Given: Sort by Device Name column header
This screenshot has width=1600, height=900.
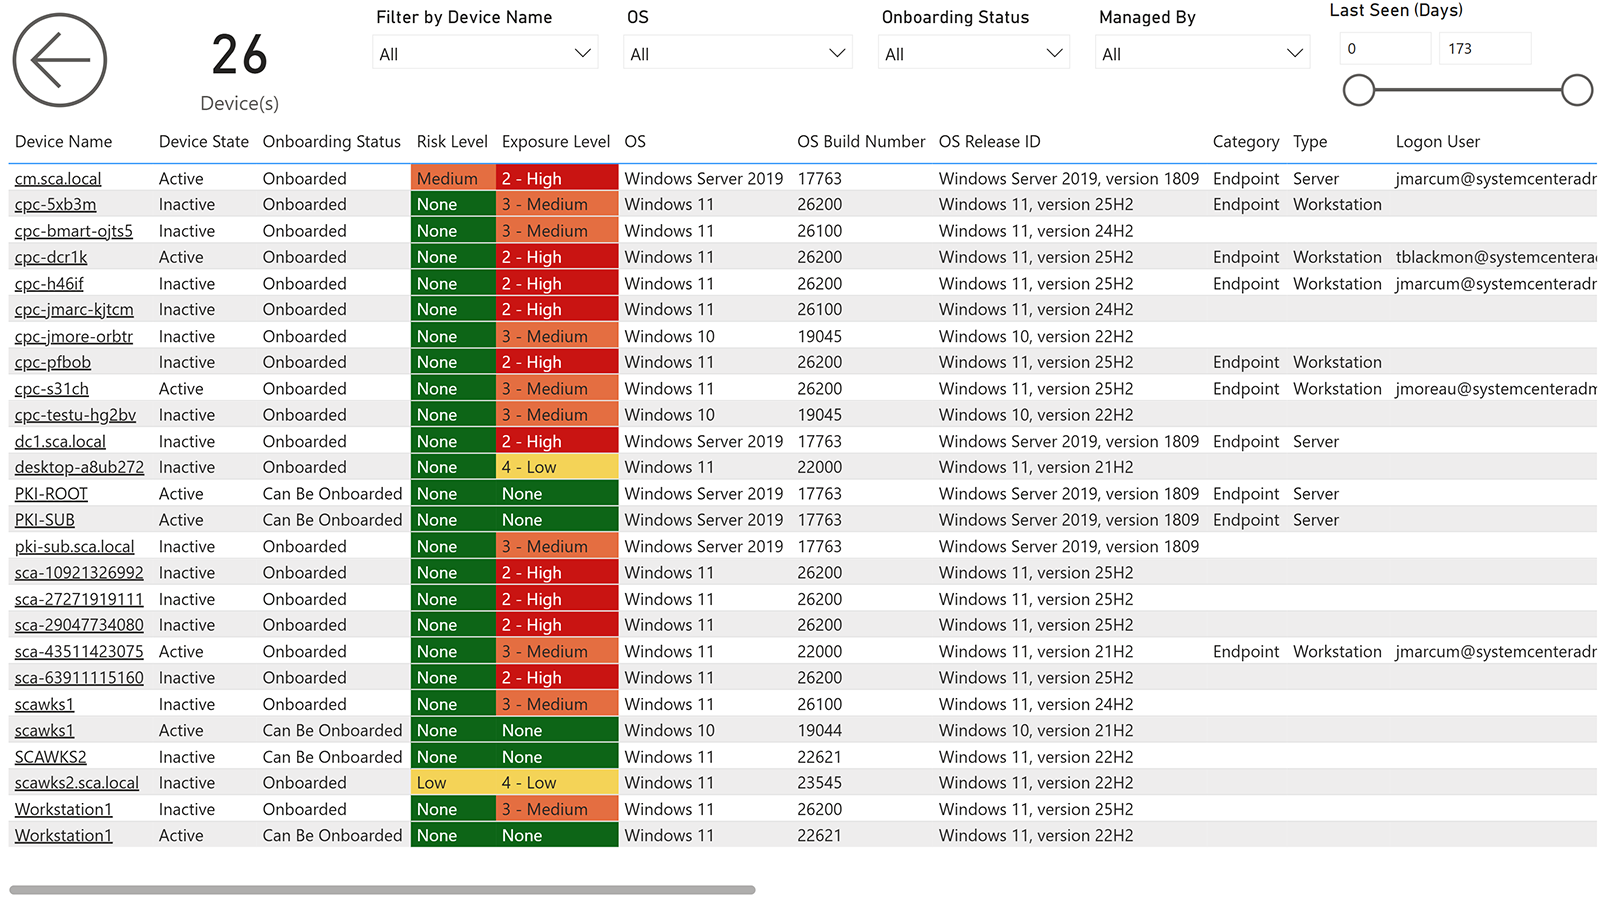Looking at the screenshot, I should tap(64, 142).
